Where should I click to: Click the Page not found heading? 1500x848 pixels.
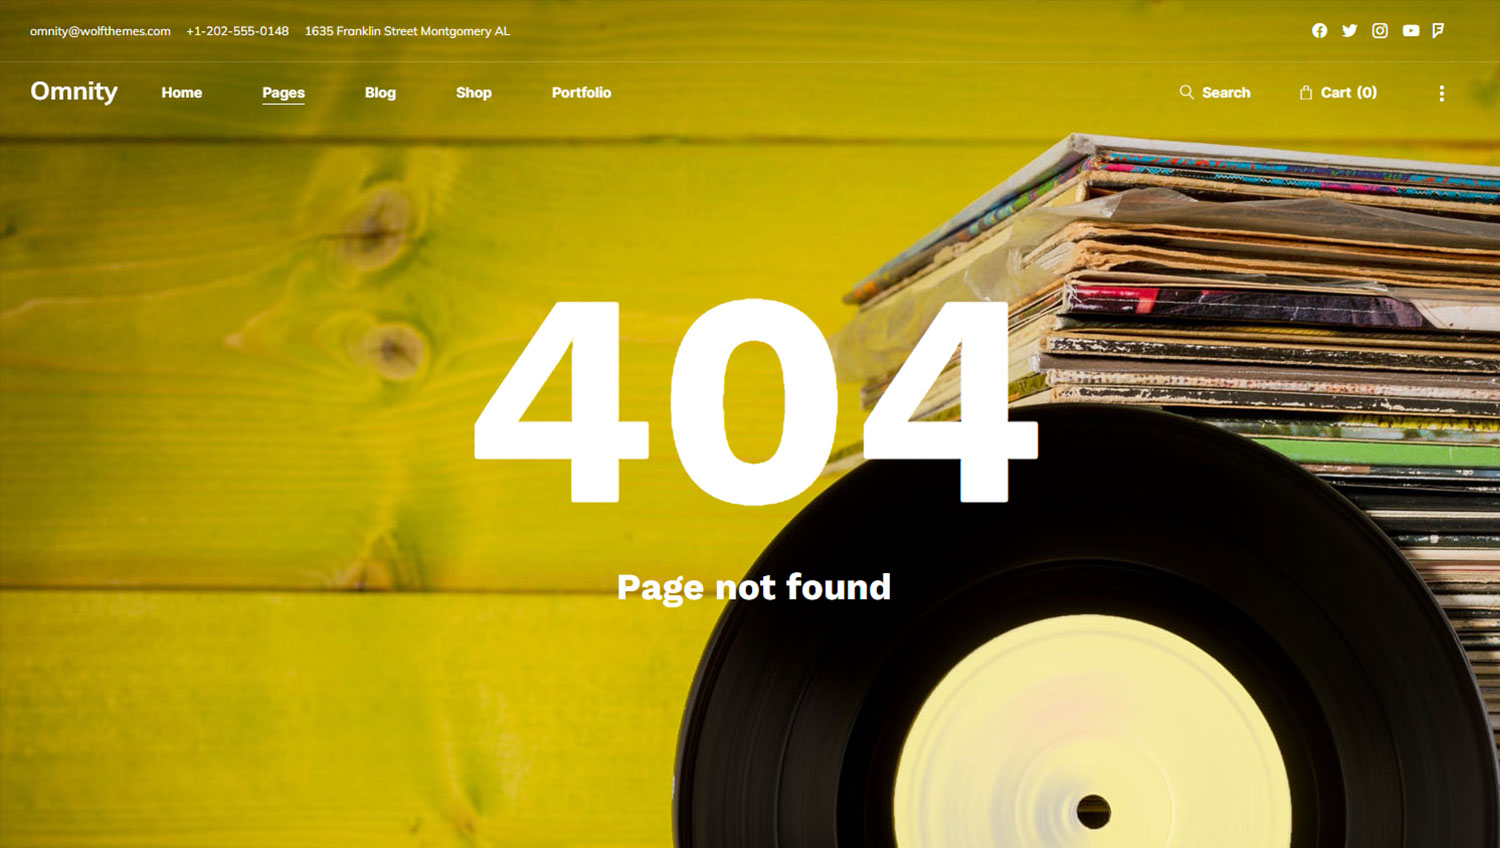[754, 587]
